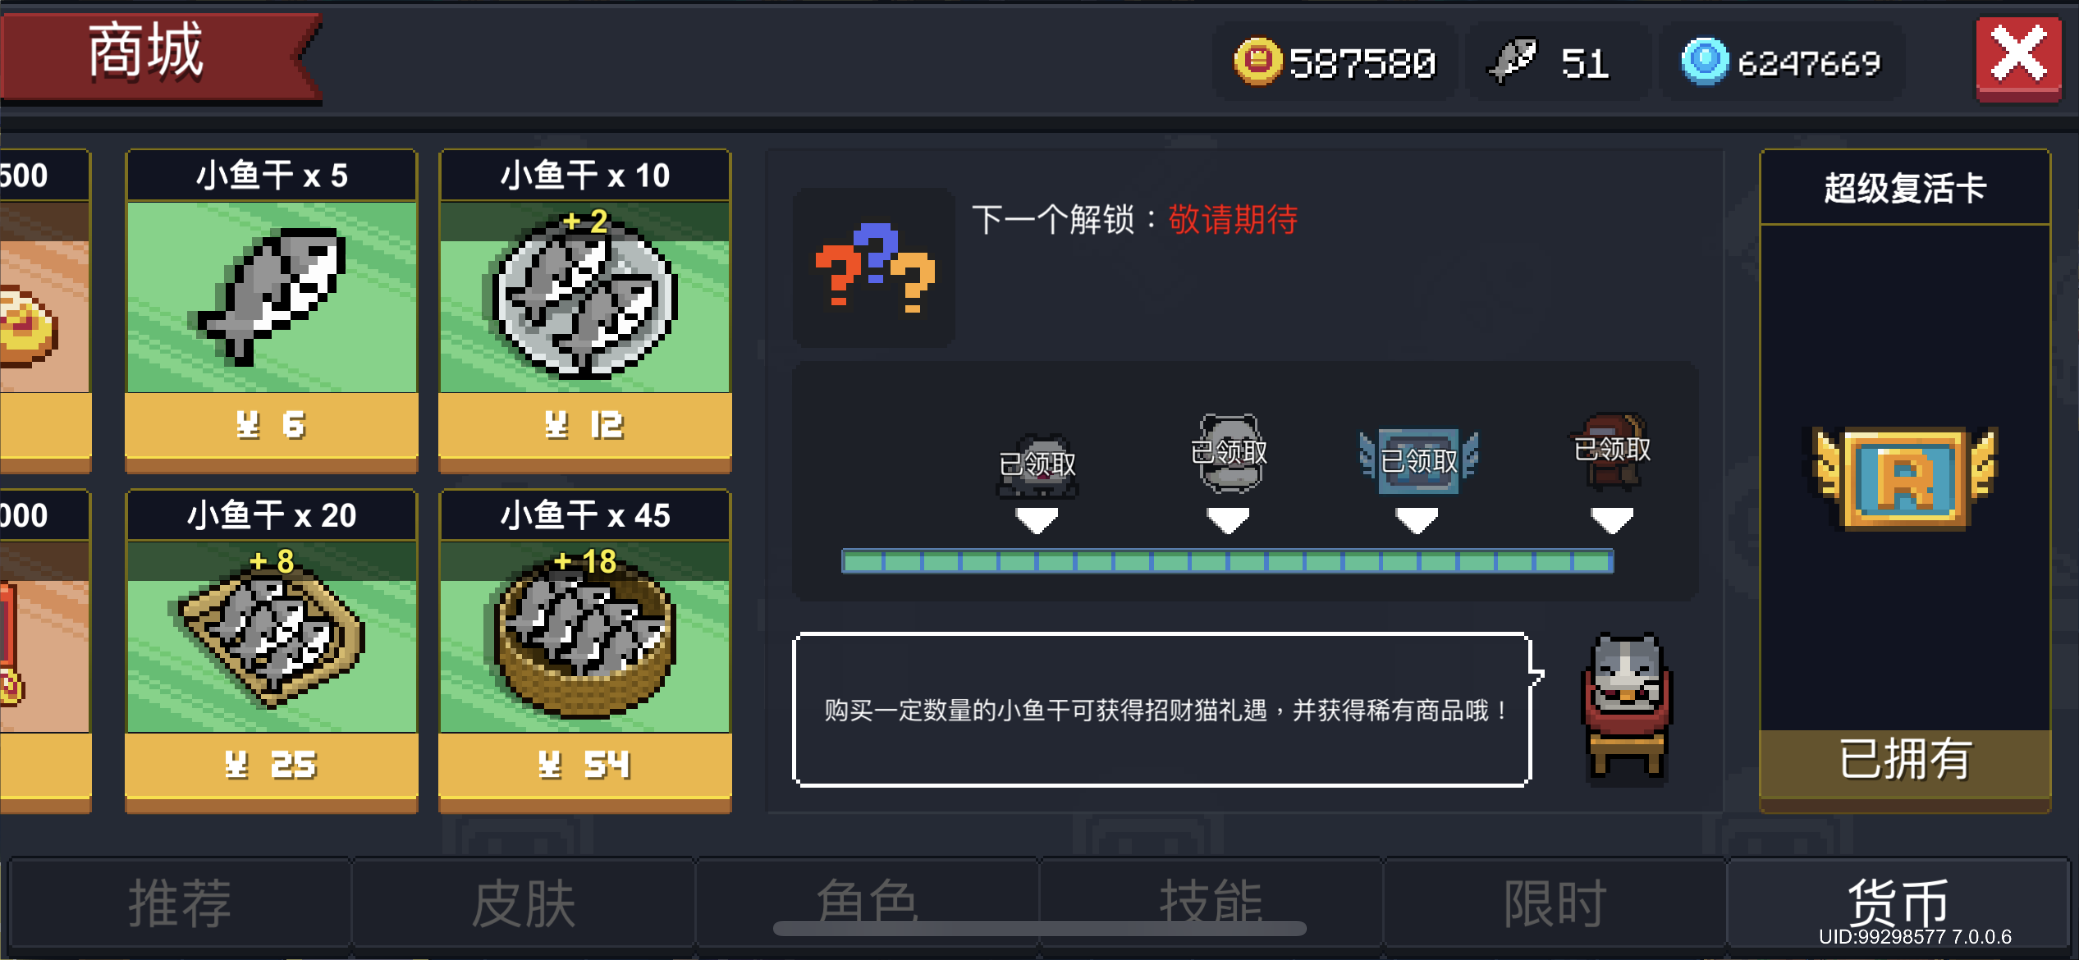Tap the dried fish currency icon
Screen dimensions: 2079x960
click(x=1512, y=61)
